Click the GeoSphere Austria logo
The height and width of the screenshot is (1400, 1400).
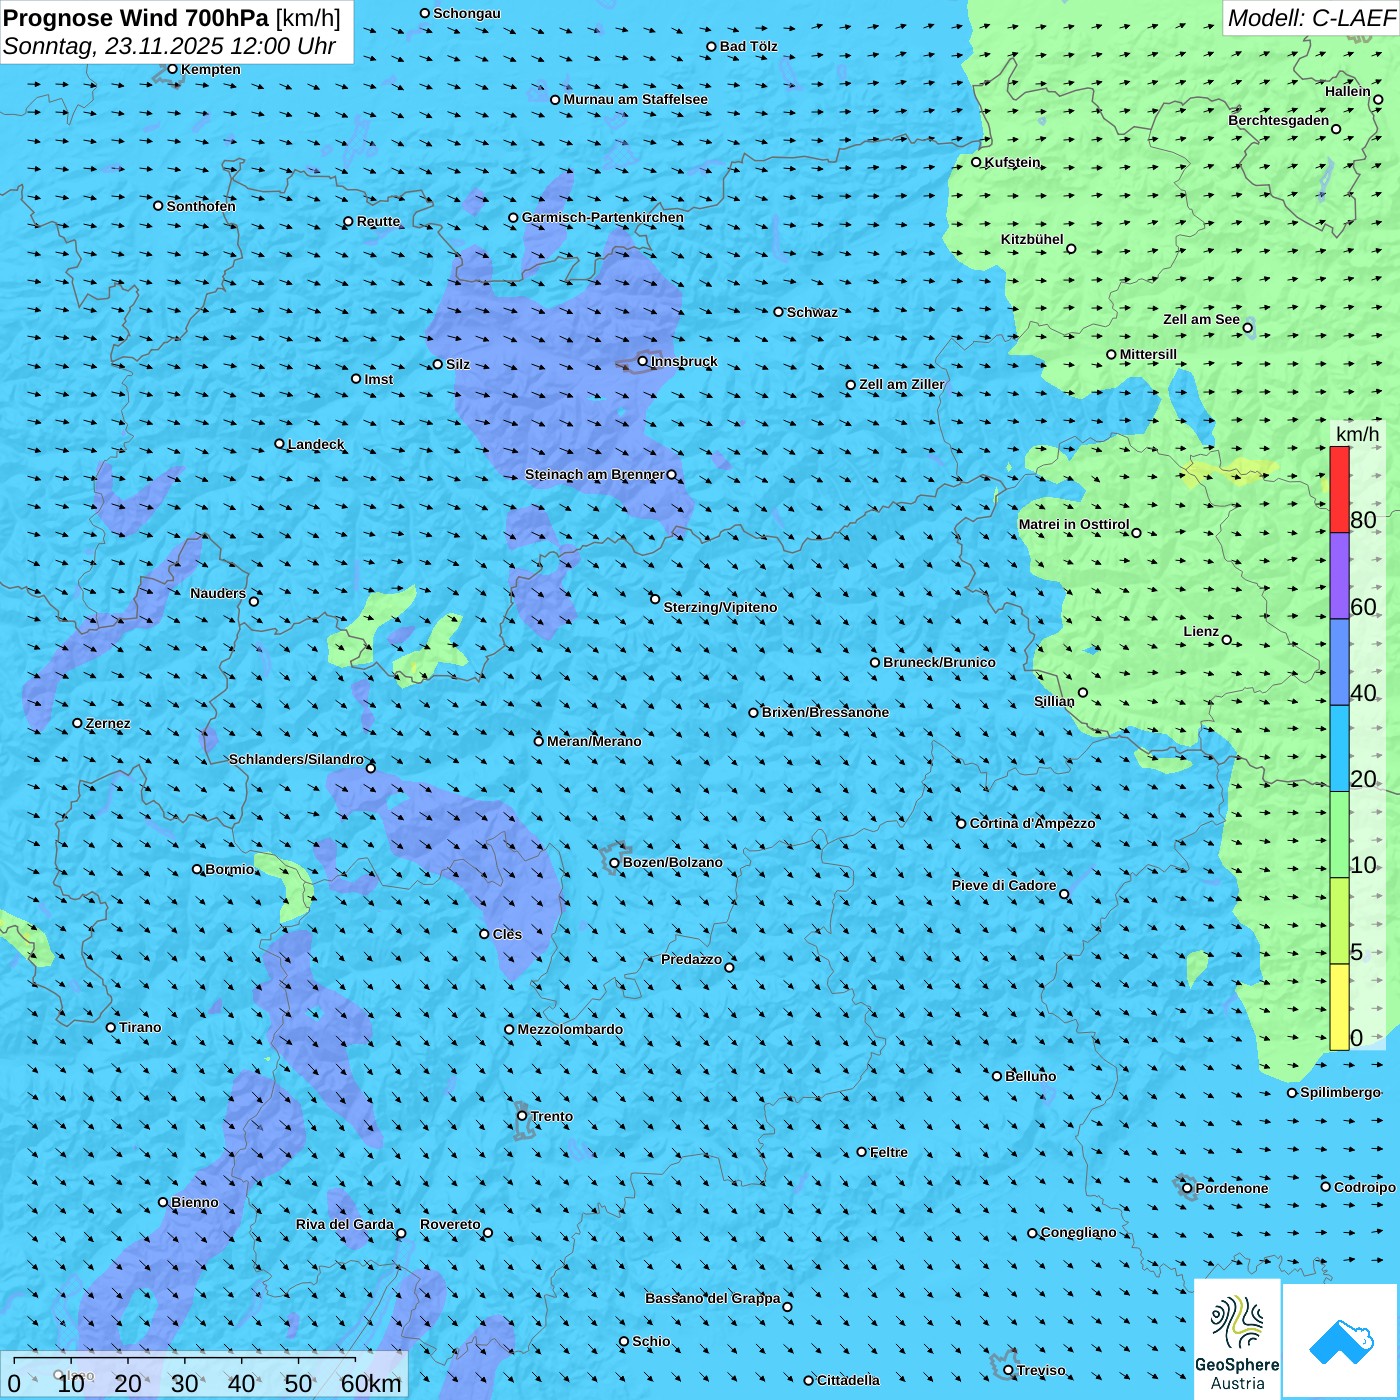point(1237,1339)
